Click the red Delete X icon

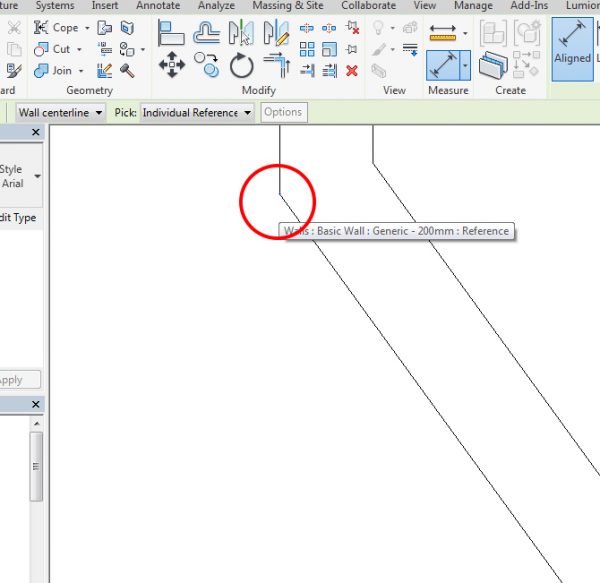point(352,70)
